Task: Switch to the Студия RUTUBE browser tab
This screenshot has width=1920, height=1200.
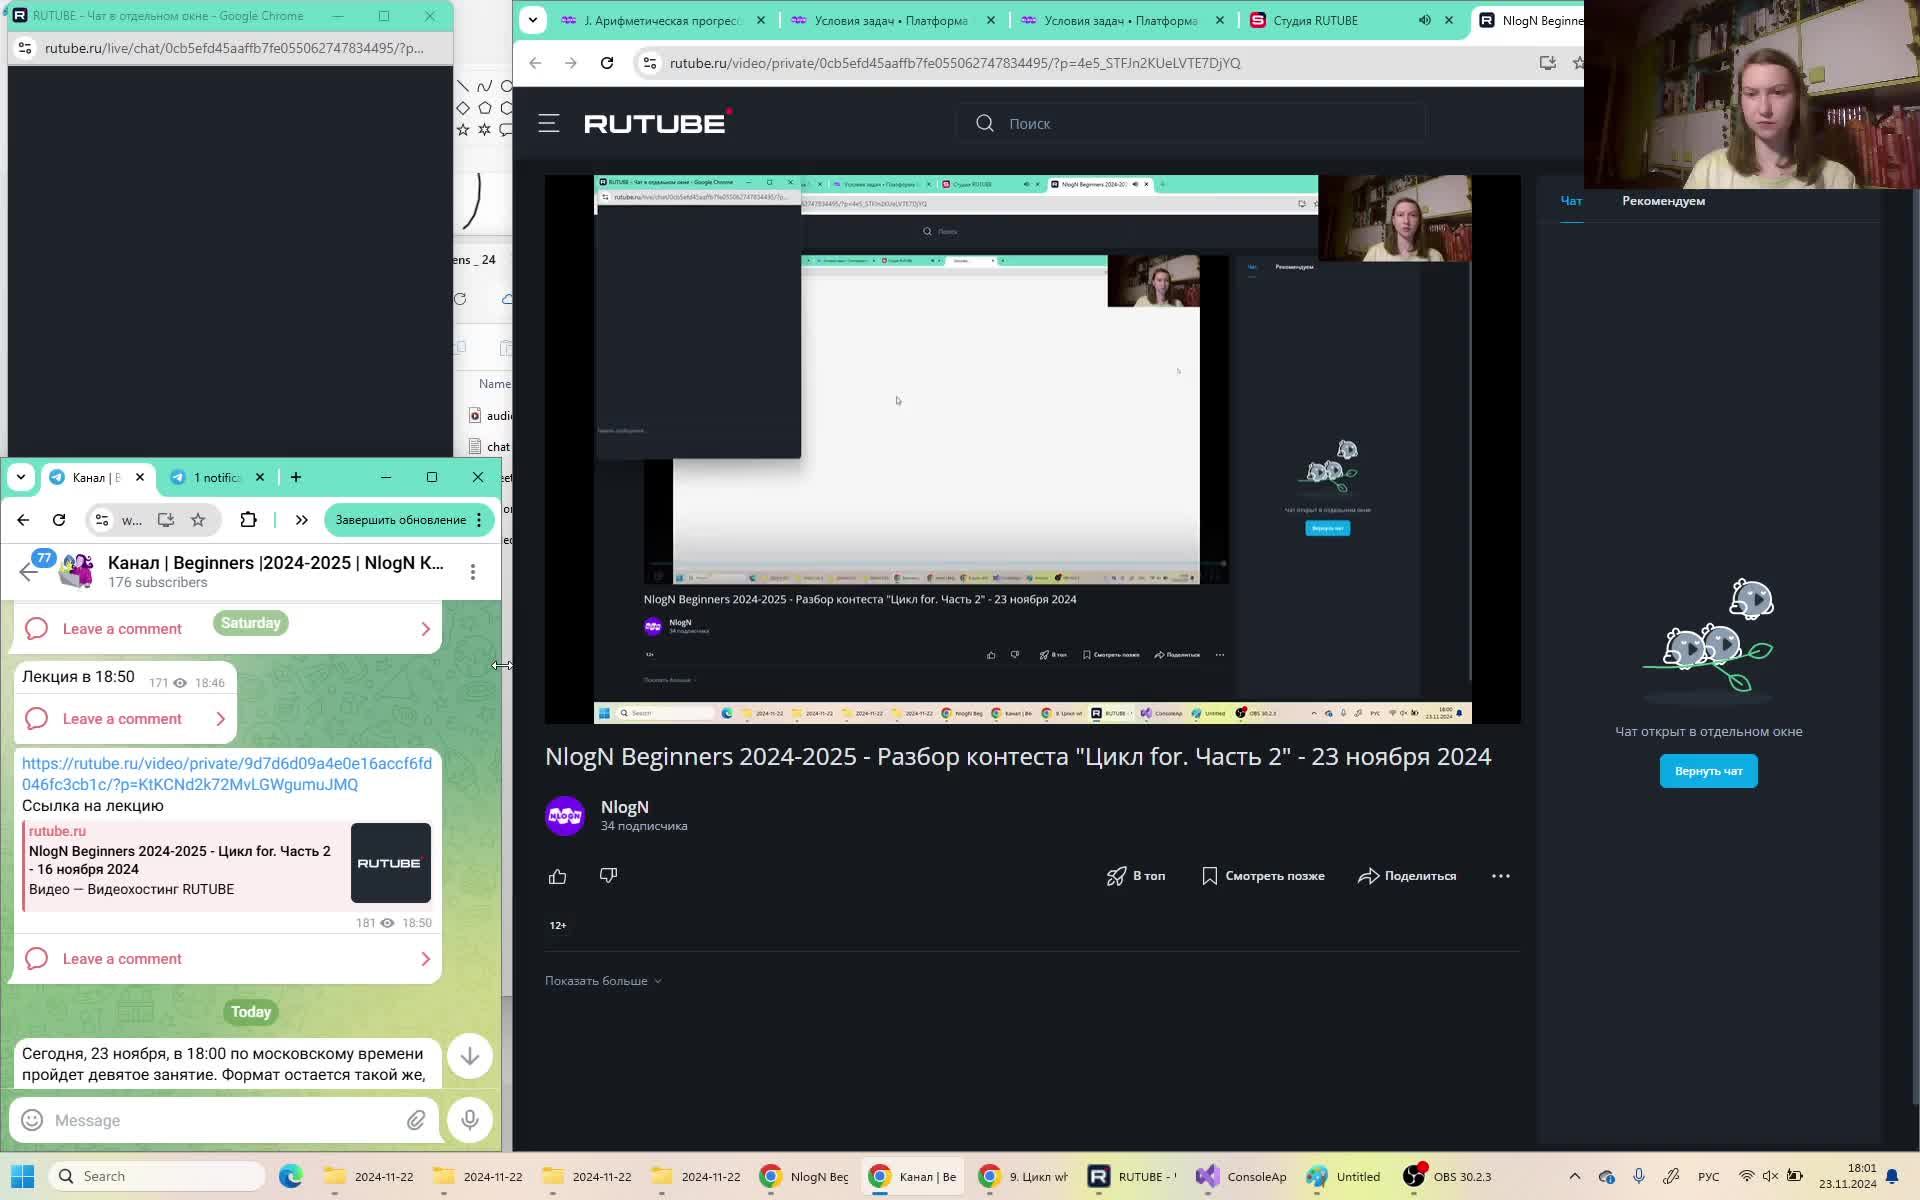Action: [1315, 20]
